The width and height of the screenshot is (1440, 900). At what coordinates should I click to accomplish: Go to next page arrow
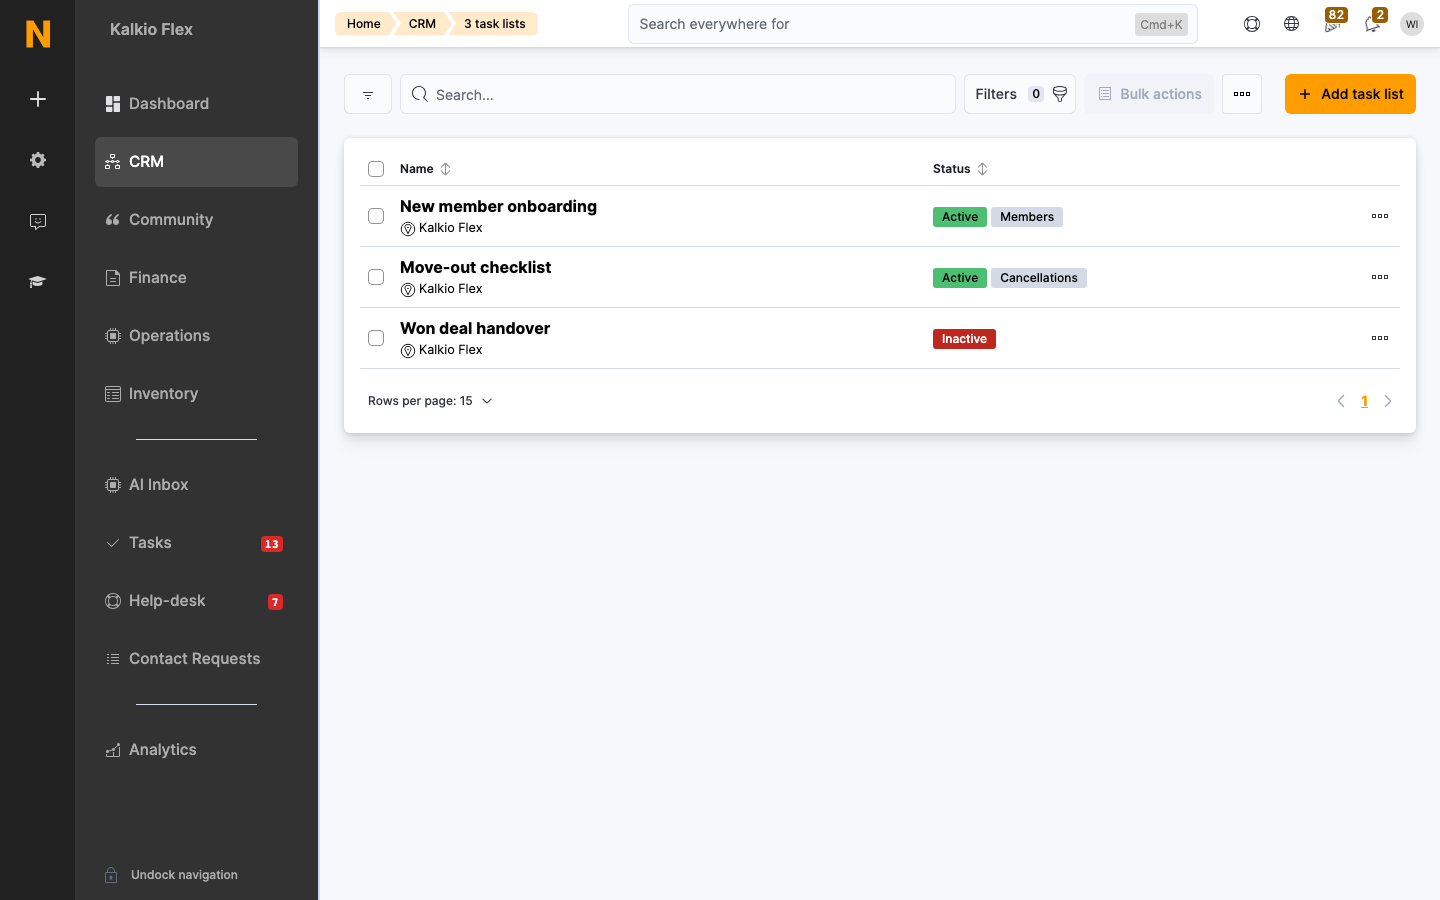(1388, 401)
